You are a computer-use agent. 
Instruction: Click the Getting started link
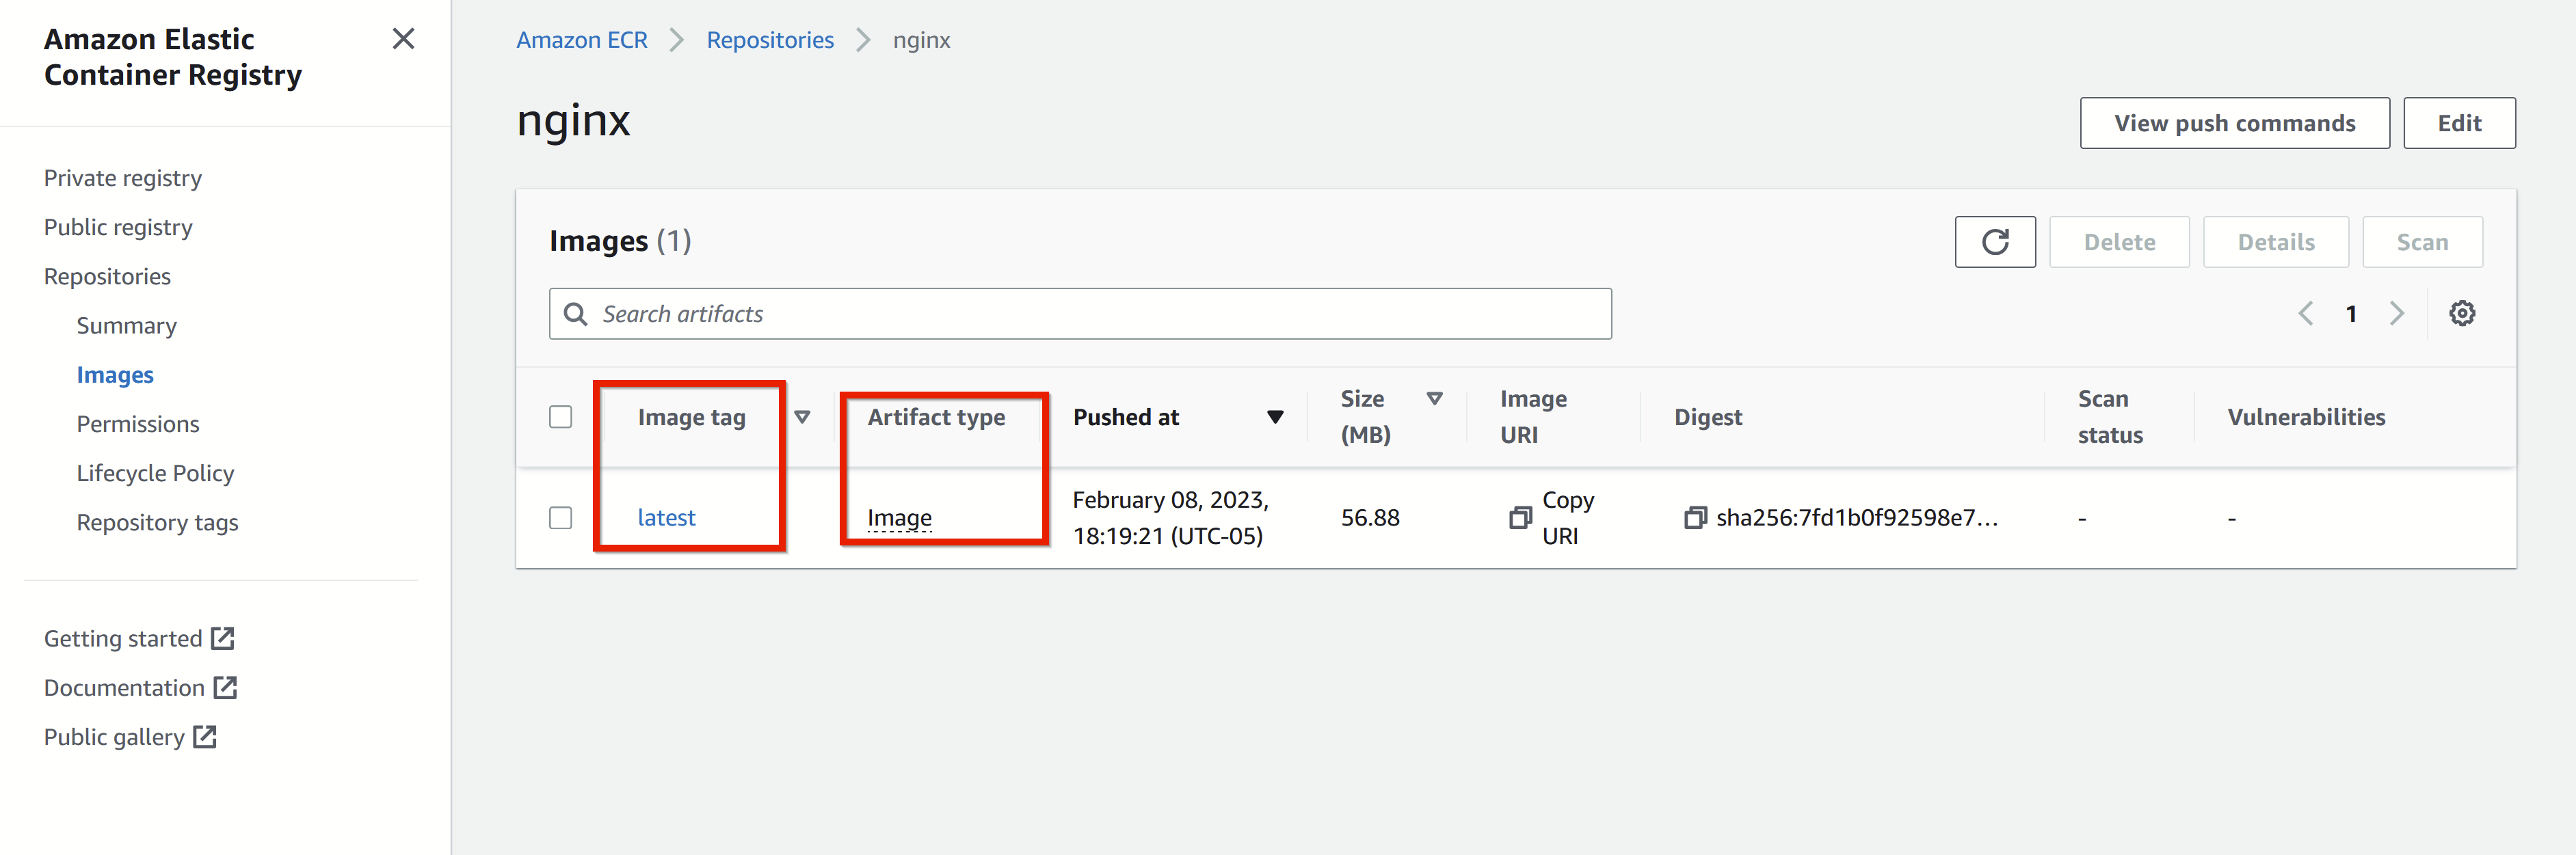123,638
